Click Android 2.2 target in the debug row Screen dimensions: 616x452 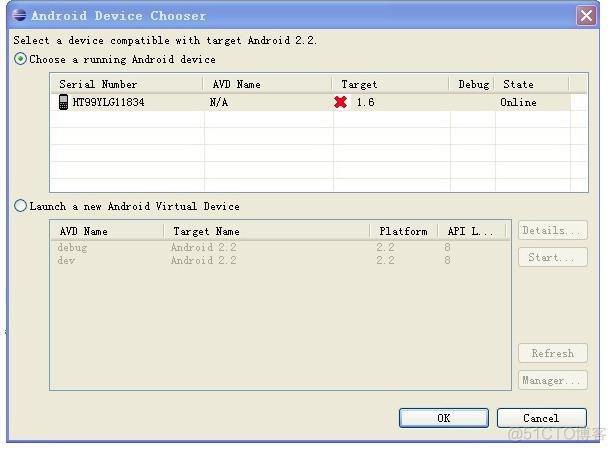coord(204,247)
